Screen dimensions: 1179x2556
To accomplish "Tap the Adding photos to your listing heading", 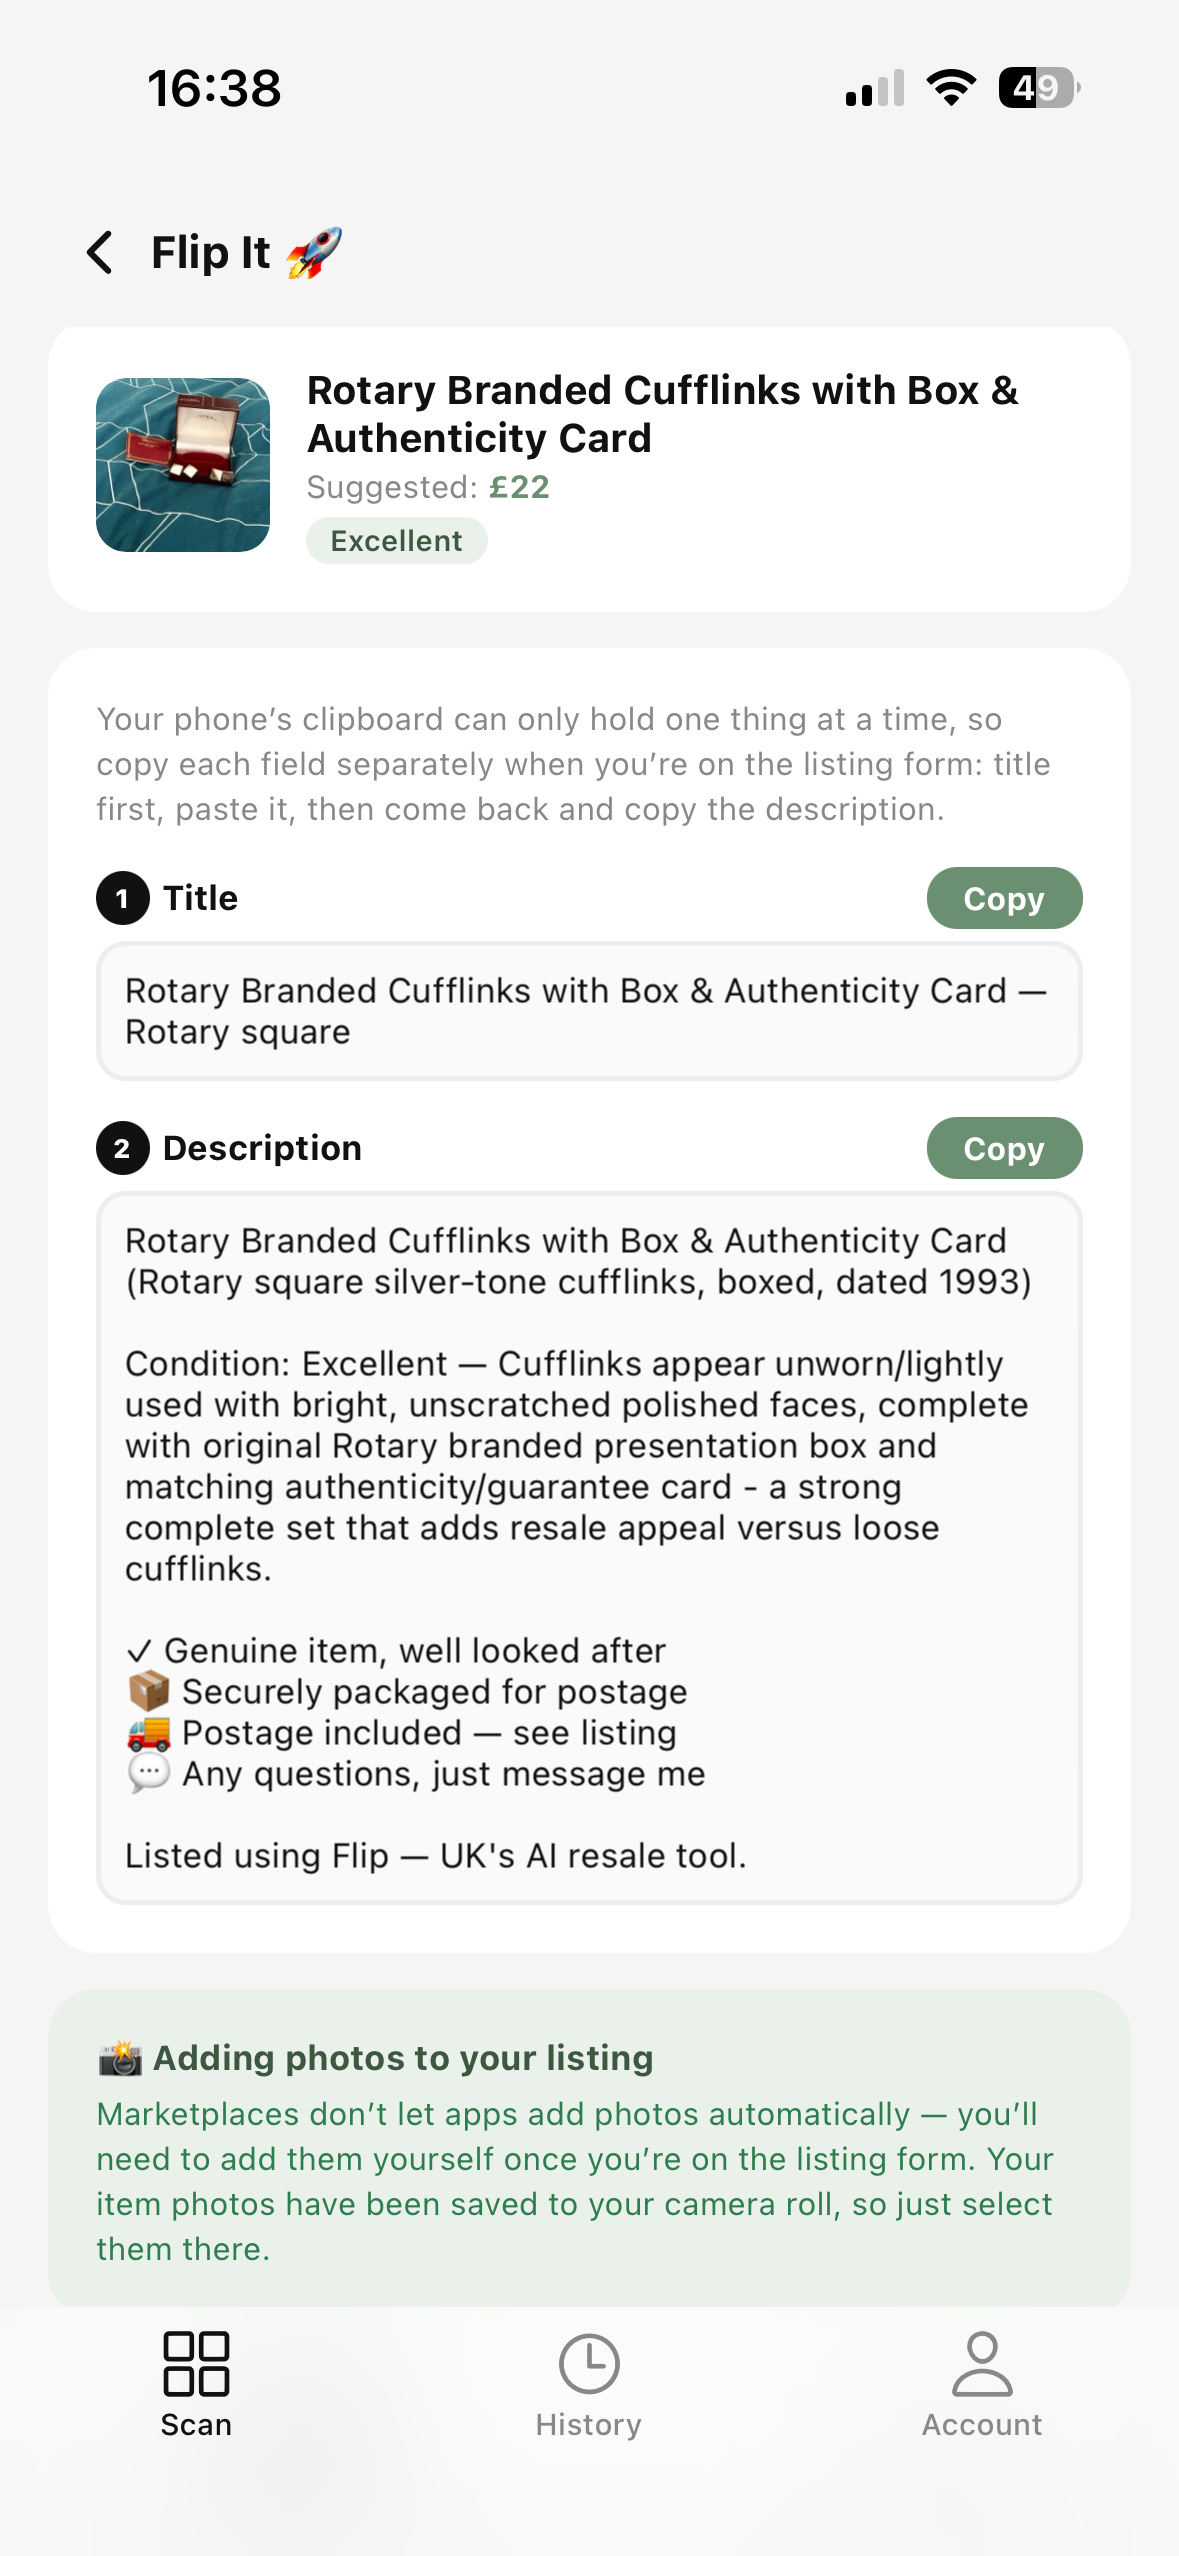I will (403, 2058).
